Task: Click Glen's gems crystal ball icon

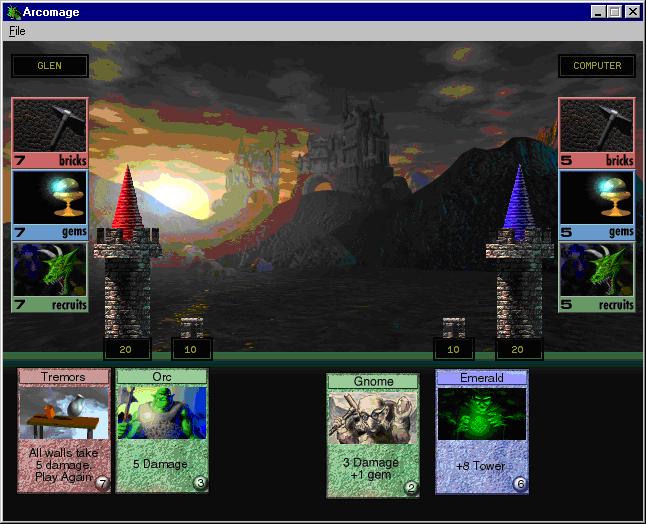Action: pyautogui.click(x=50, y=198)
